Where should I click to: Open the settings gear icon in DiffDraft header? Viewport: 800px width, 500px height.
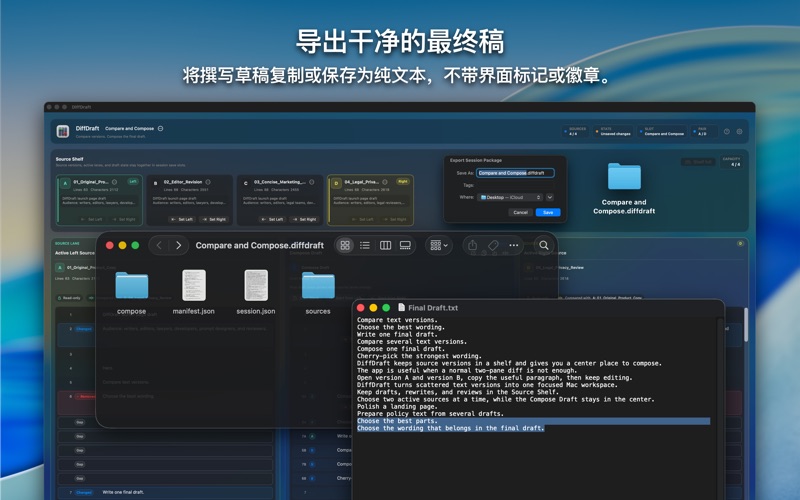[739, 132]
